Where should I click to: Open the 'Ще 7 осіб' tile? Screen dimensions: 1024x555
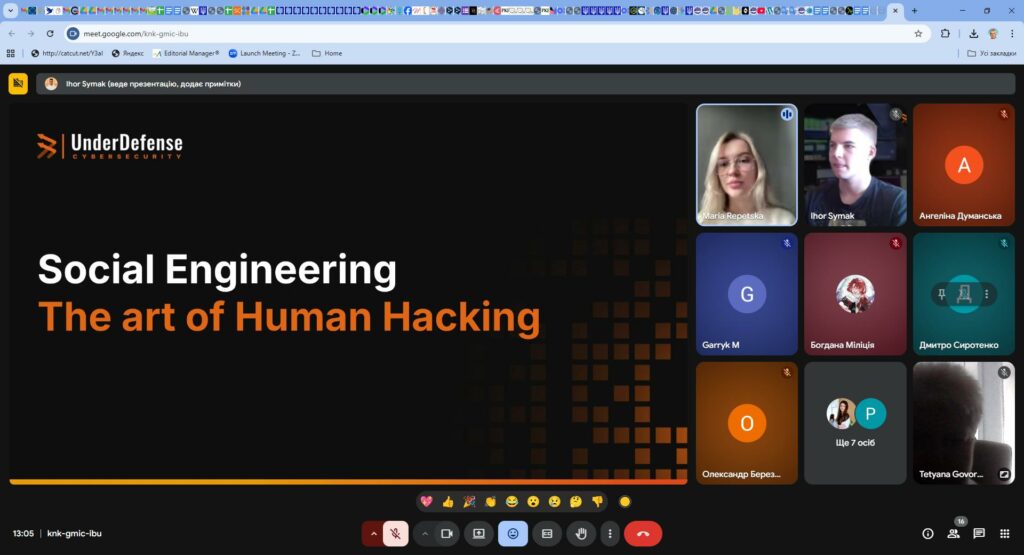point(855,423)
